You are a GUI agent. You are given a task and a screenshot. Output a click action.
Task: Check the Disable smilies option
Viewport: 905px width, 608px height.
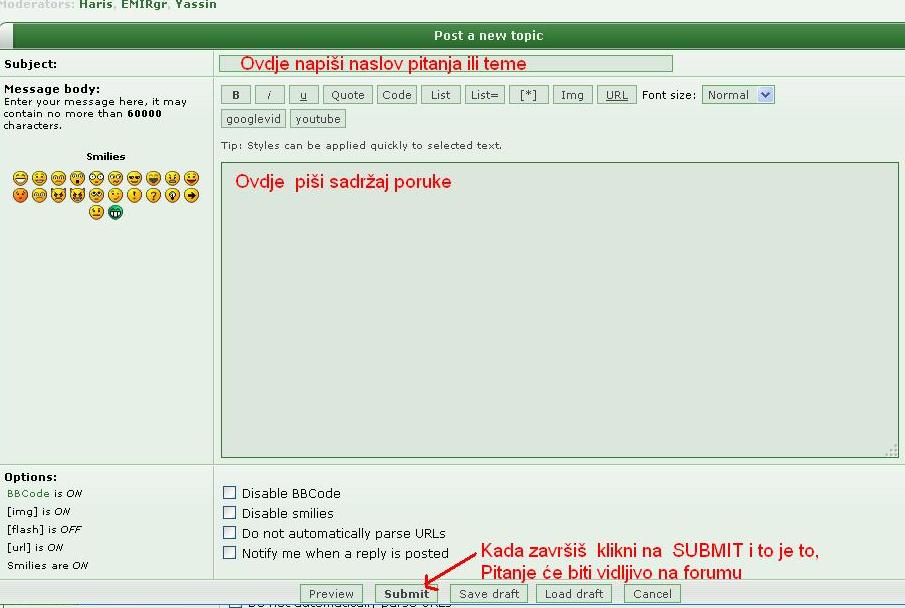[230, 513]
